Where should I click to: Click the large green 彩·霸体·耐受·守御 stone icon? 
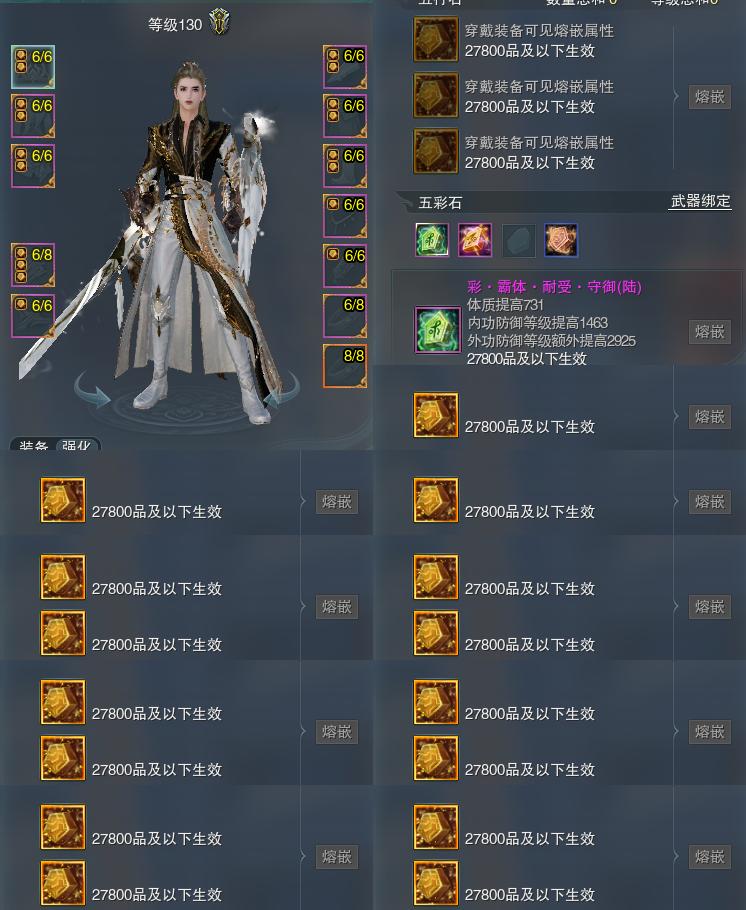[436, 330]
